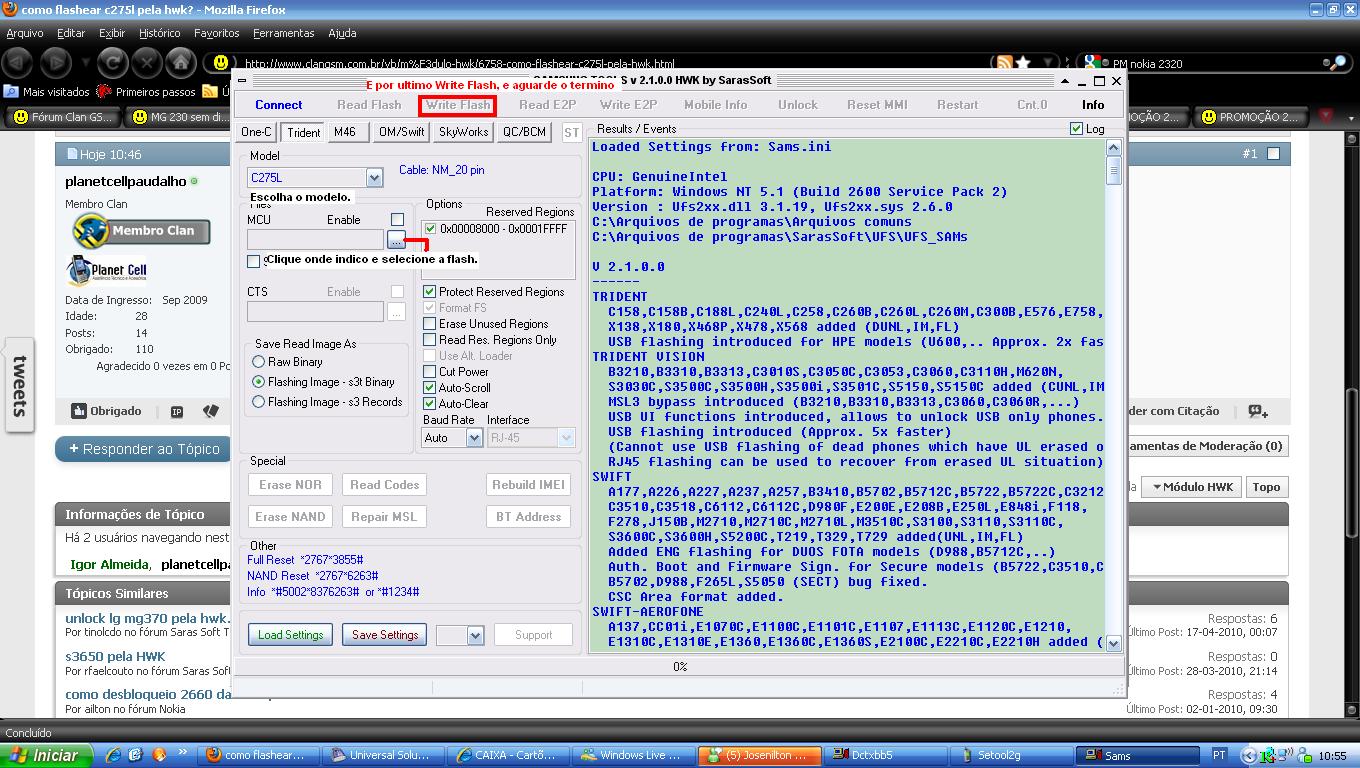Click the Planet Cell avatar image
Image resolution: width=1360 pixels, height=768 pixels.
pos(107,270)
